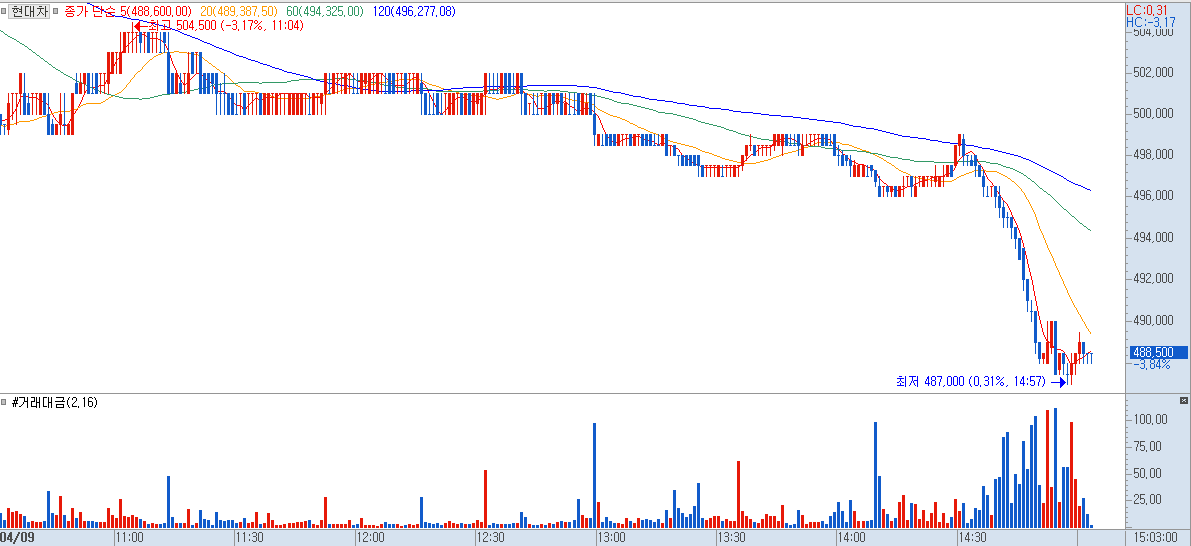The height and width of the screenshot is (546, 1191).
Task: Click the 11:00 time axis marker
Action: 131,538
